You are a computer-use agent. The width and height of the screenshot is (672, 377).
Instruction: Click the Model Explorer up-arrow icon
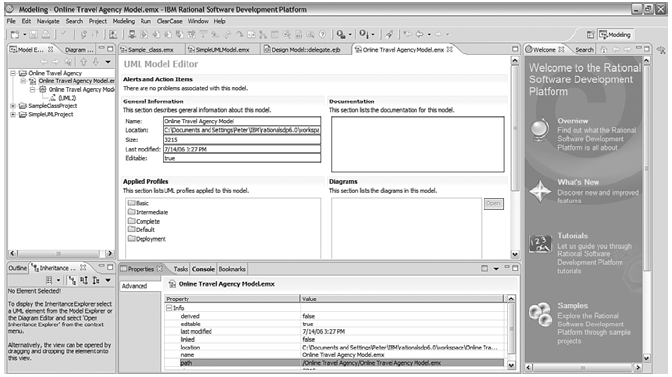click(x=84, y=62)
